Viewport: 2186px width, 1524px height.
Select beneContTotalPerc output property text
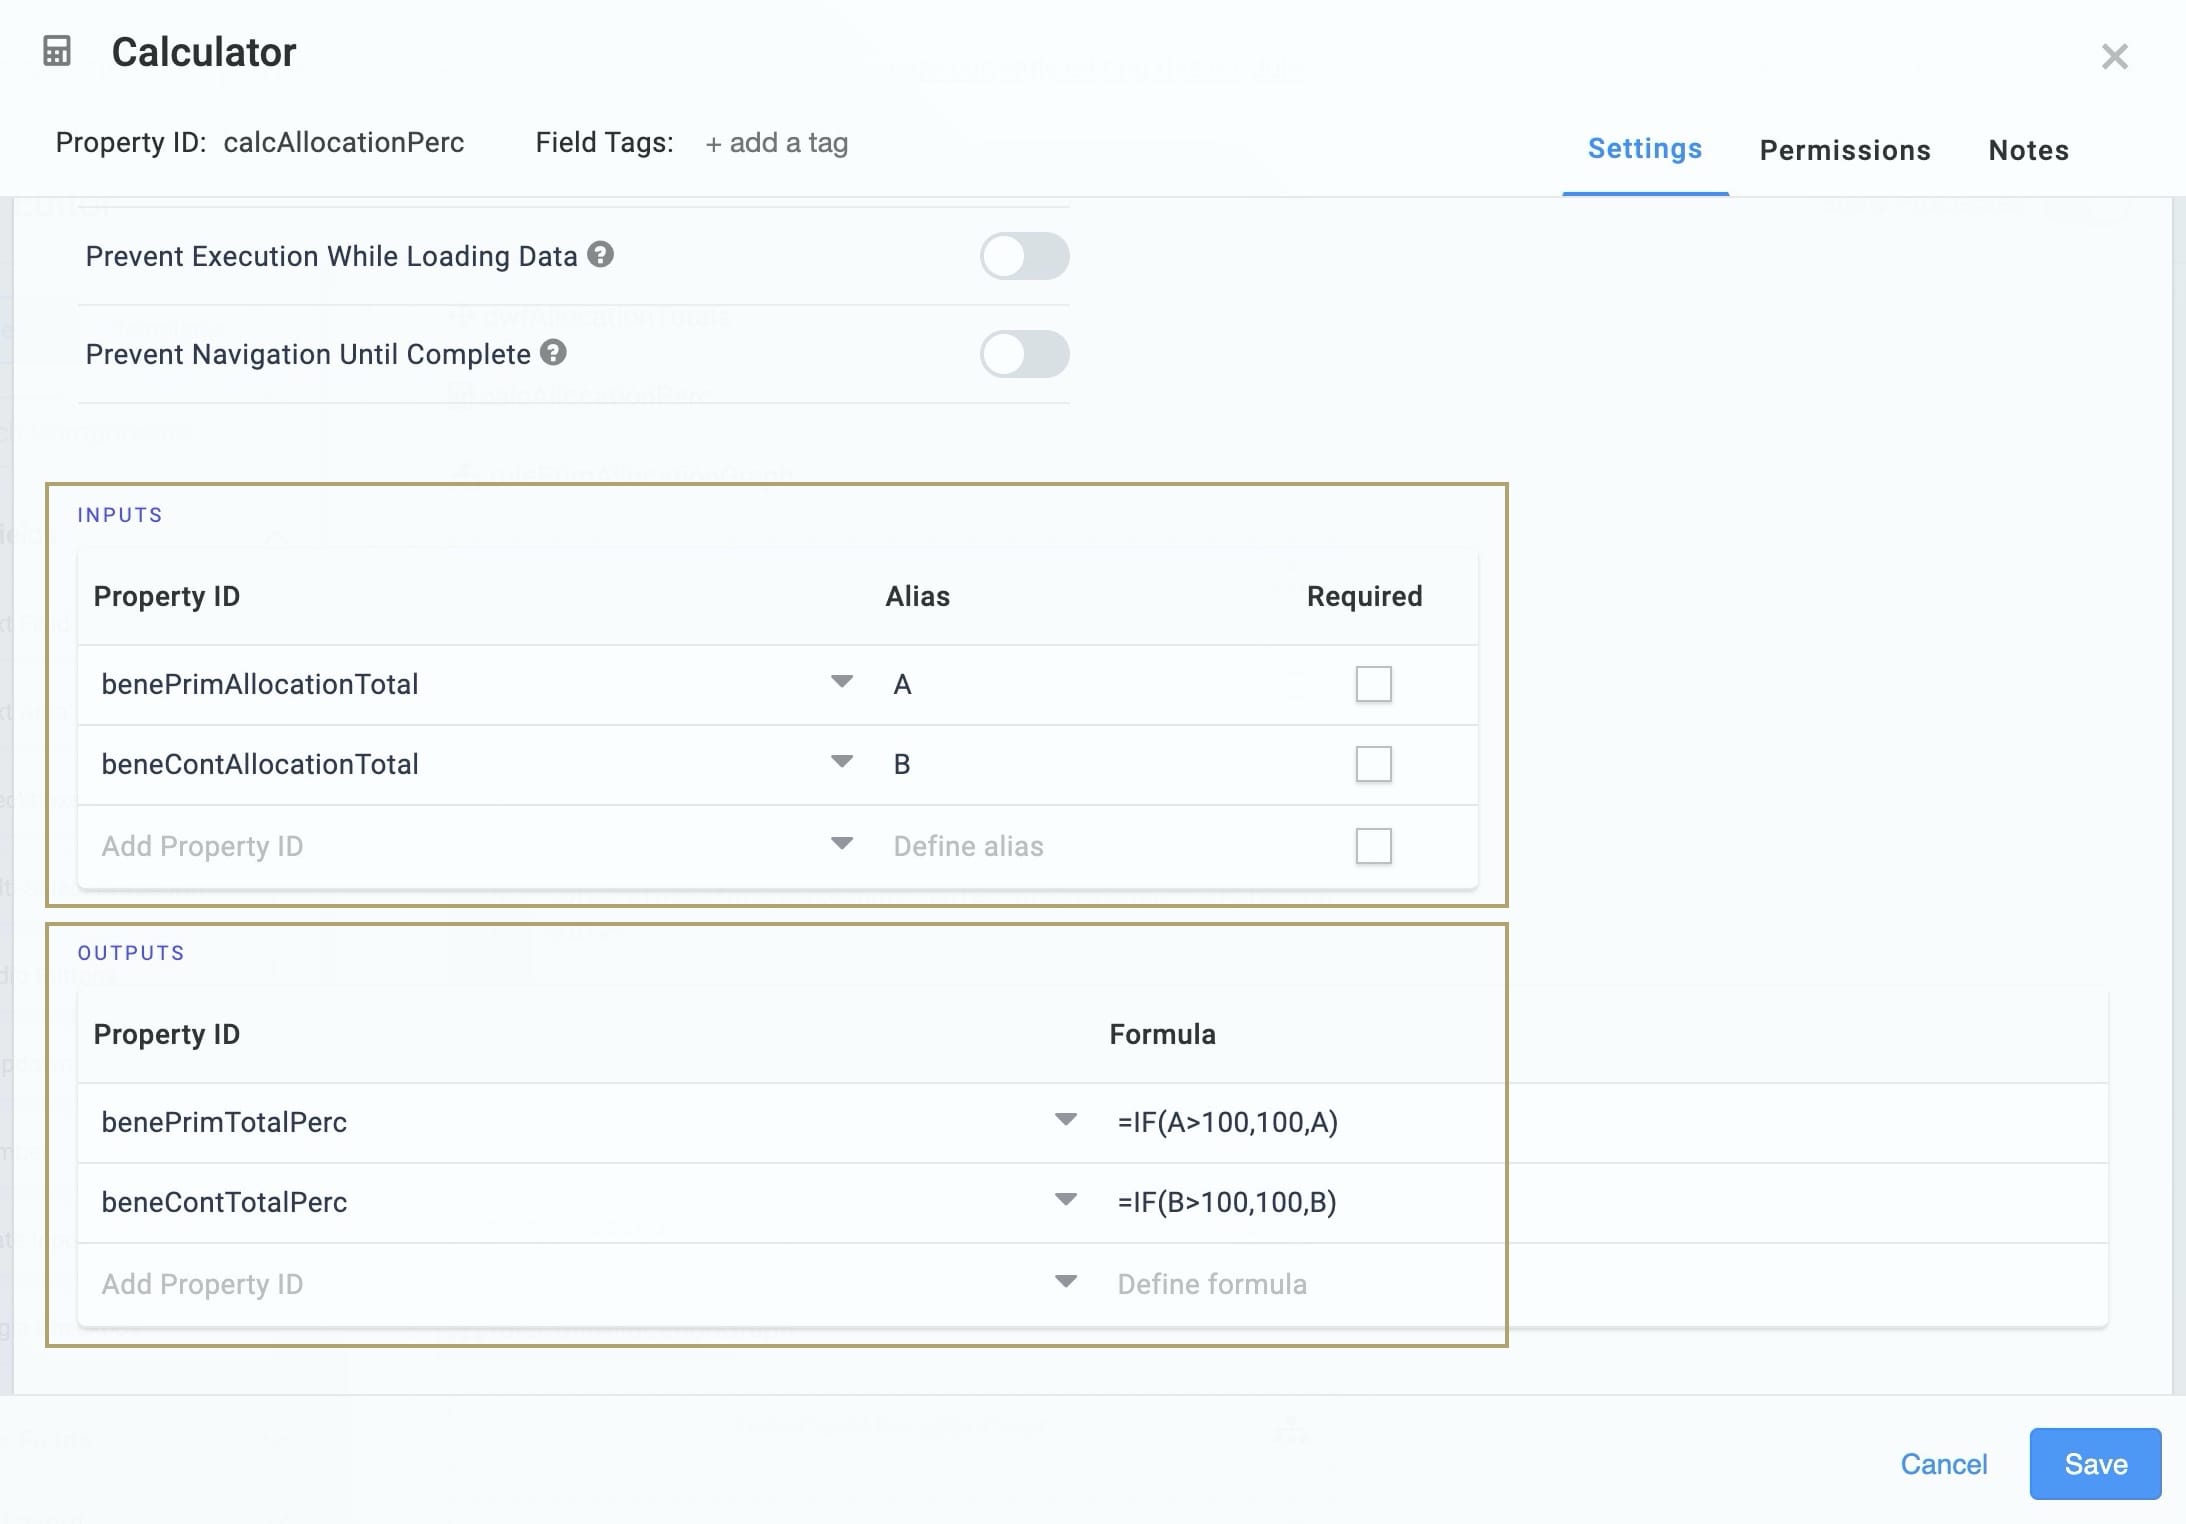pyautogui.click(x=224, y=1202)
